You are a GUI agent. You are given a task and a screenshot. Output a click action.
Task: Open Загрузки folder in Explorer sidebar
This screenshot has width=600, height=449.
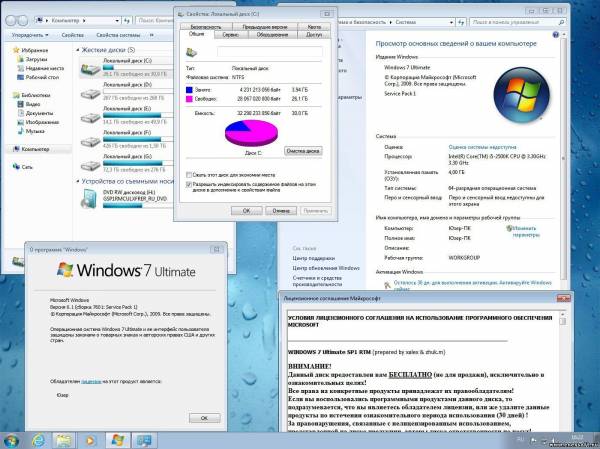coord(36,59)
